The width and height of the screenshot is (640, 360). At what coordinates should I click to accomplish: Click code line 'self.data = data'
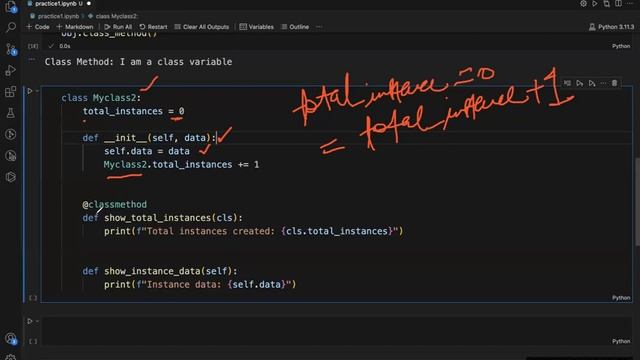pyautogui.click(x=147, y=151)
